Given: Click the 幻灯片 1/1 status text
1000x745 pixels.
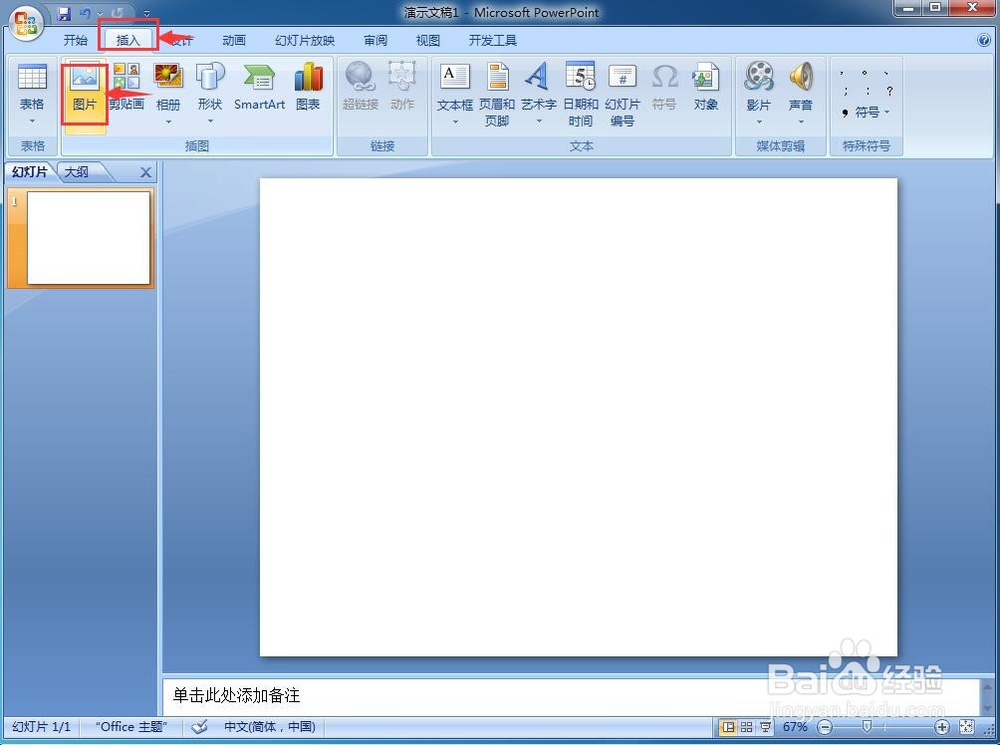Looking at the screenshot, I should (41, 727).
